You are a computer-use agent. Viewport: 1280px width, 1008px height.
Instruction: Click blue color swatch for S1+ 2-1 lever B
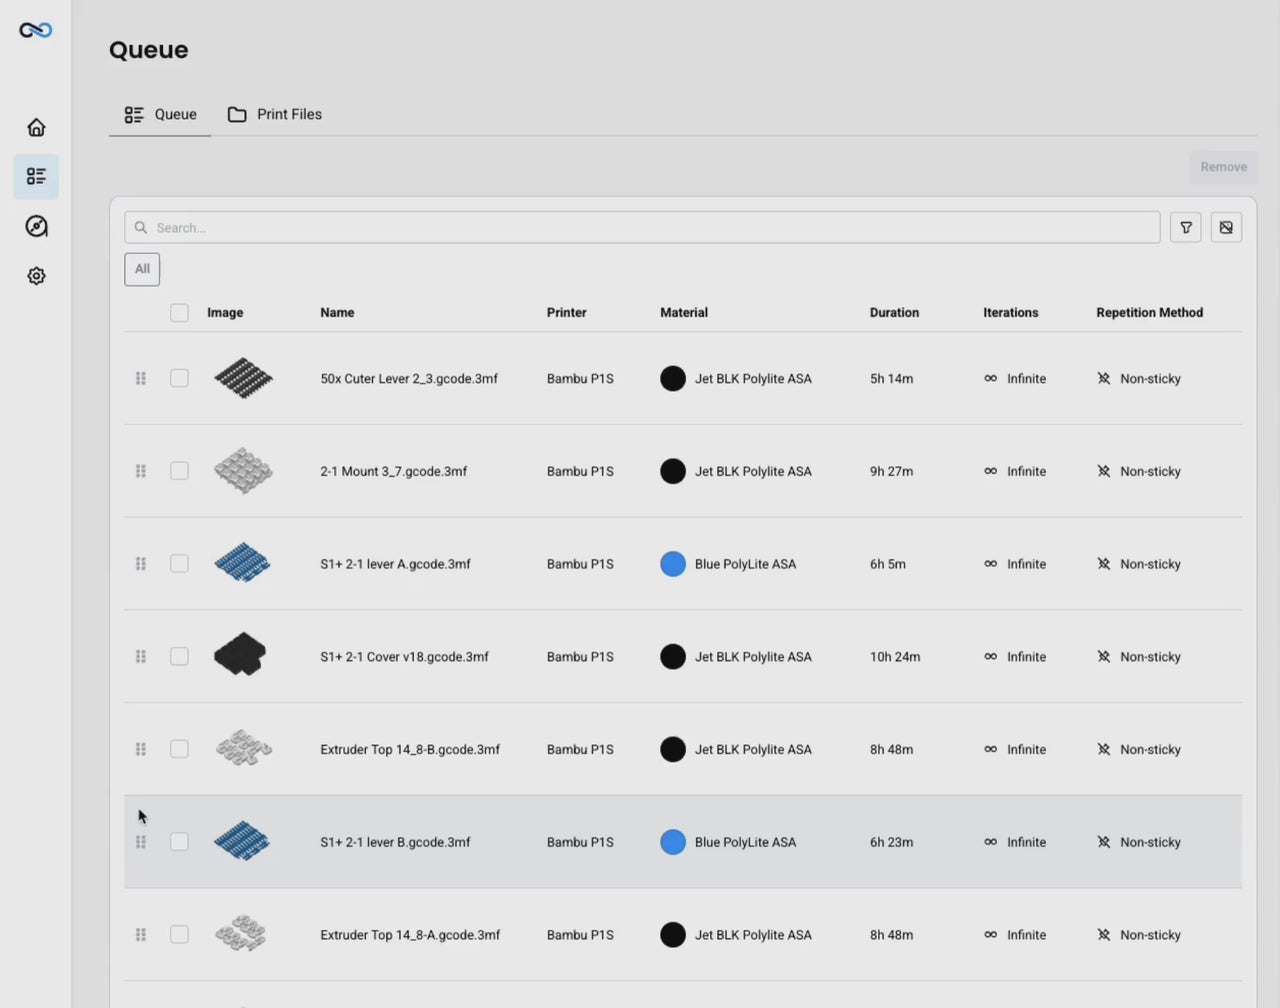pos(673,842)
